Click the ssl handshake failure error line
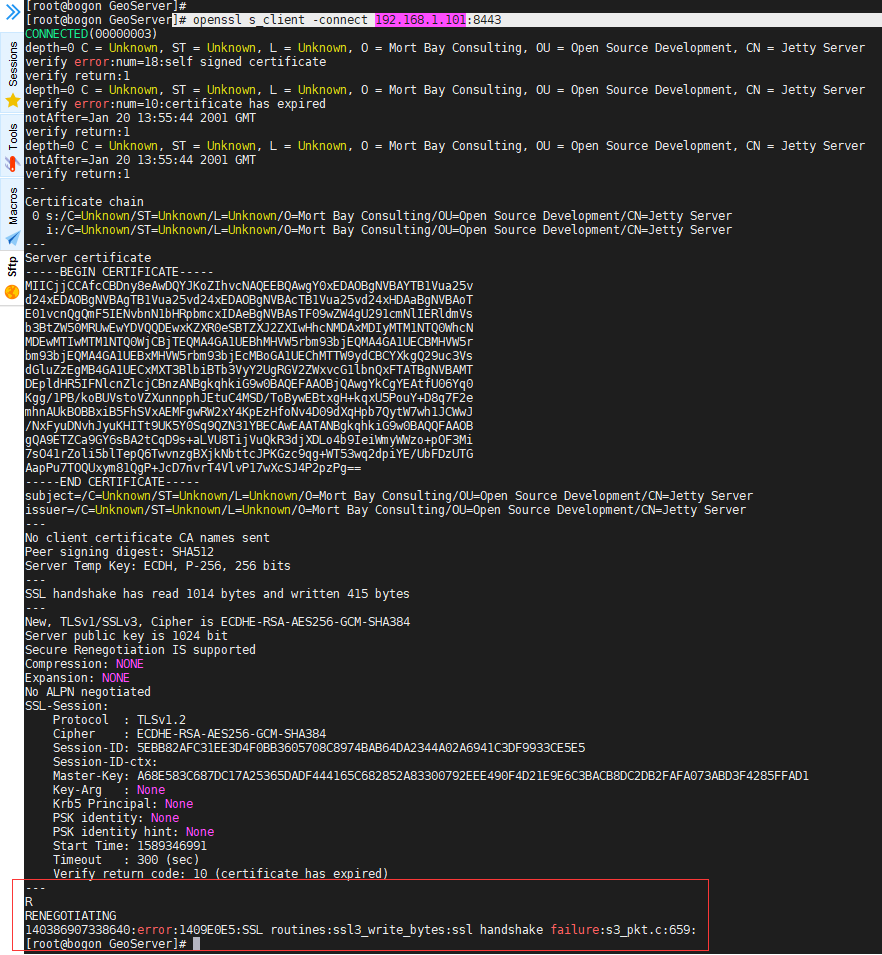 (x=361, y=930)
